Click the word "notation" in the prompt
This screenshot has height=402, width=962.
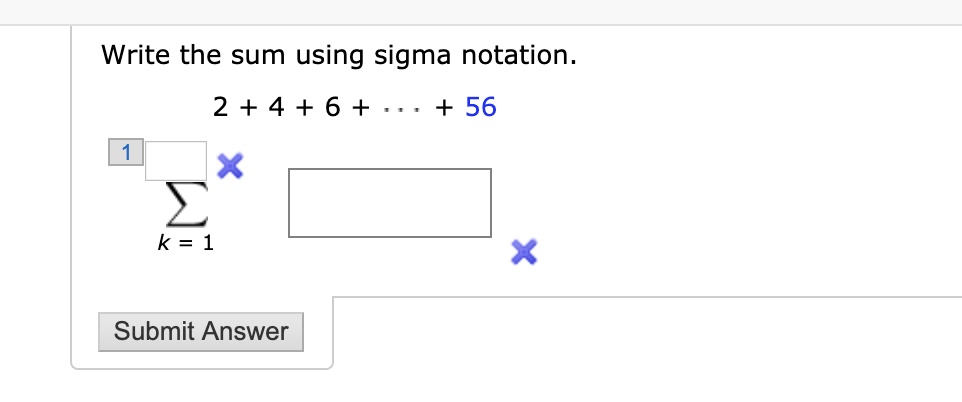point(519,56)
